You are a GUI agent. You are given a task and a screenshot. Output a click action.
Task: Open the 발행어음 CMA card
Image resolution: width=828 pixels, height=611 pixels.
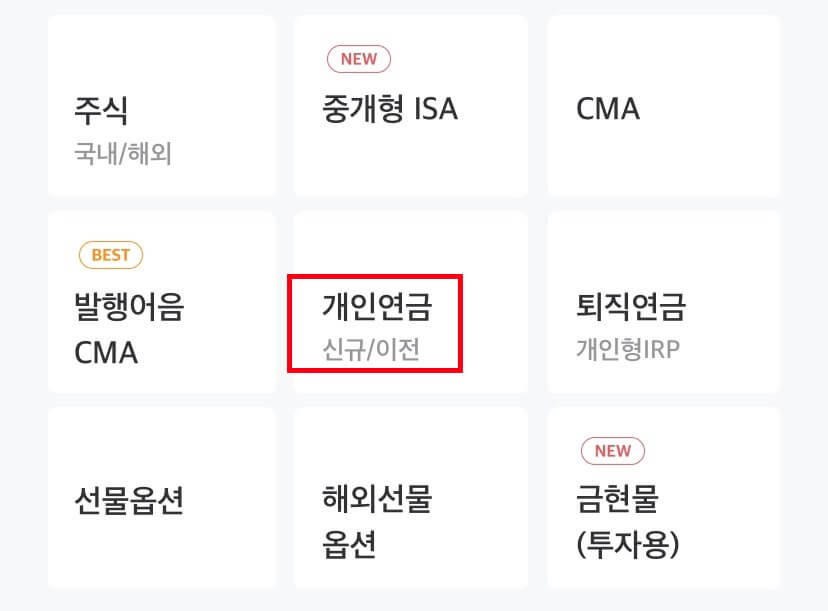pyautogui.click(x=160, y=300)
